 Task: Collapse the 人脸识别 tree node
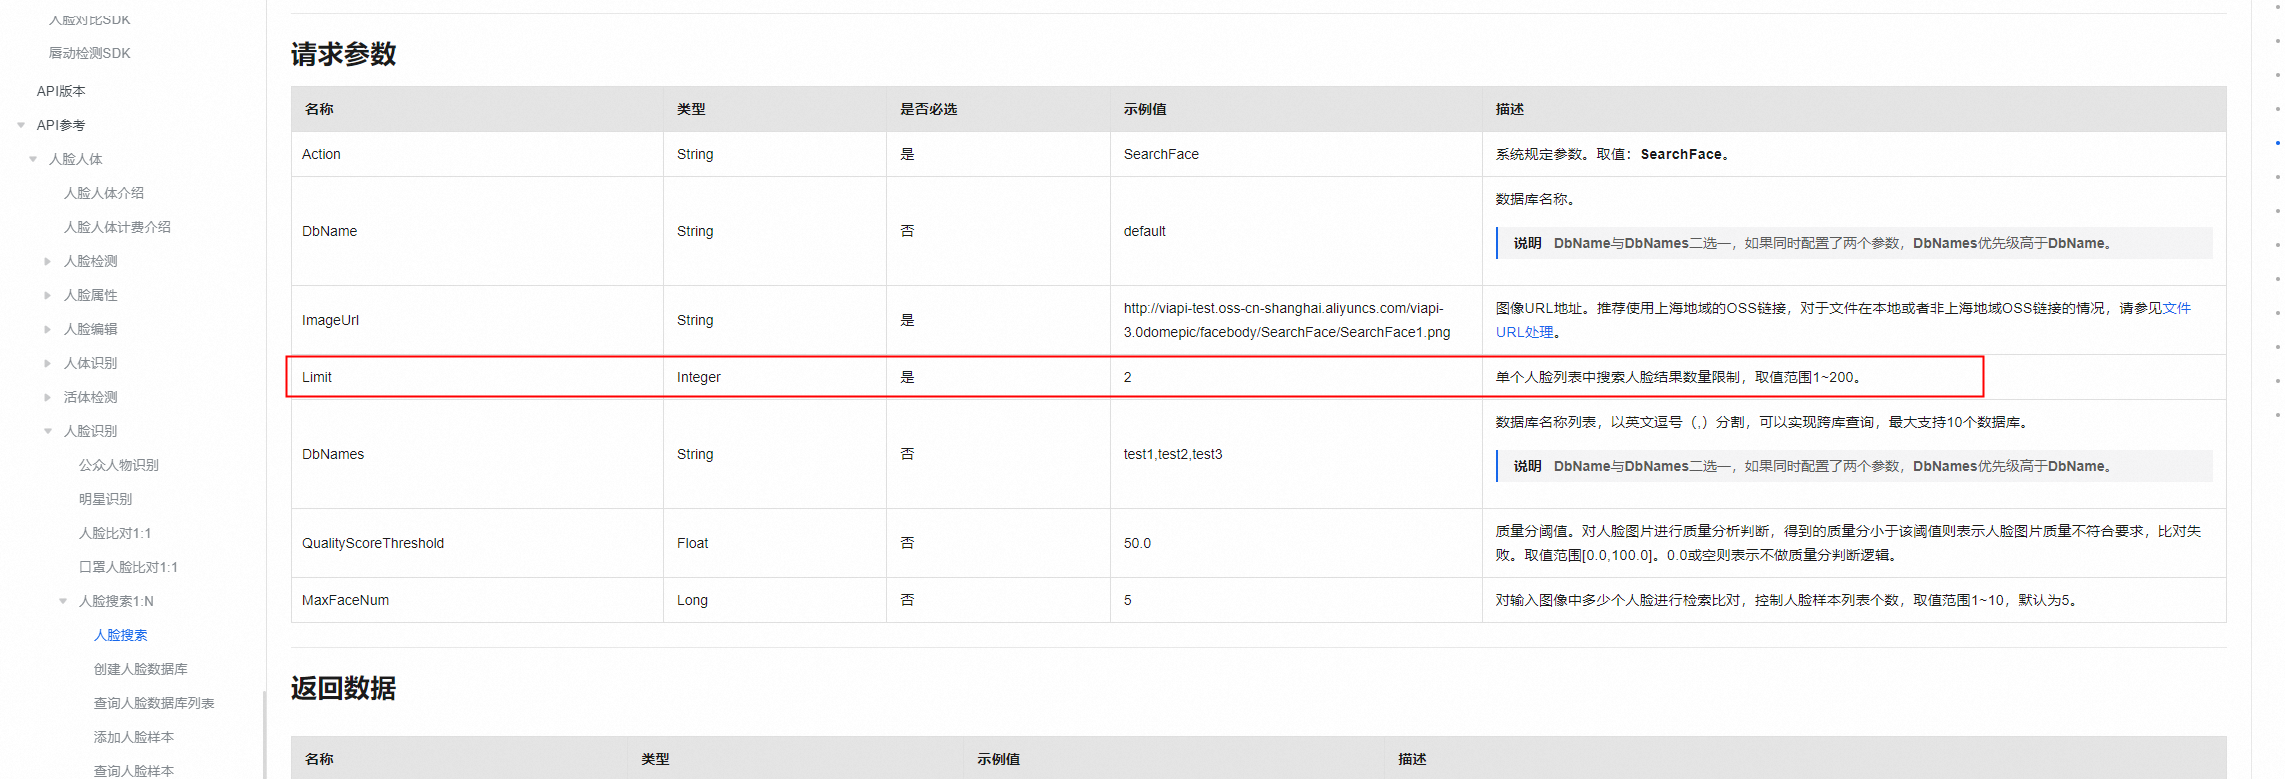pos(47,431)
